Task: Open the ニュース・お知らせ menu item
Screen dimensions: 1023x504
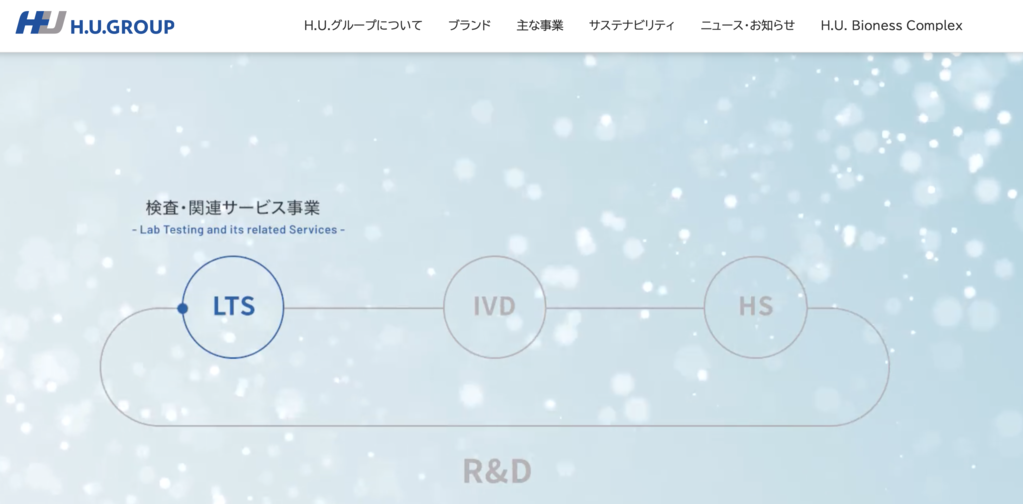Action: click(x=748, y=26)
